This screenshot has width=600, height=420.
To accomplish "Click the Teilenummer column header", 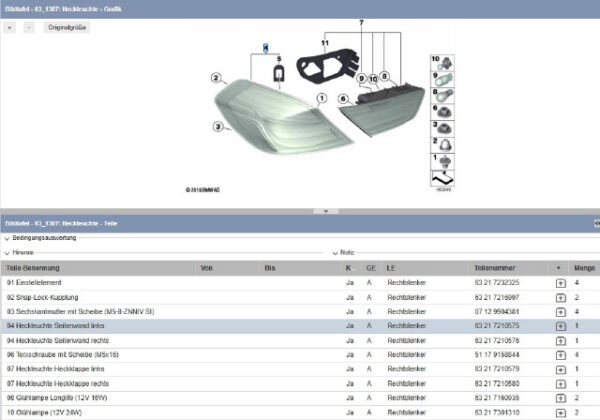I will pyautogui.click(x=495, y=268).
